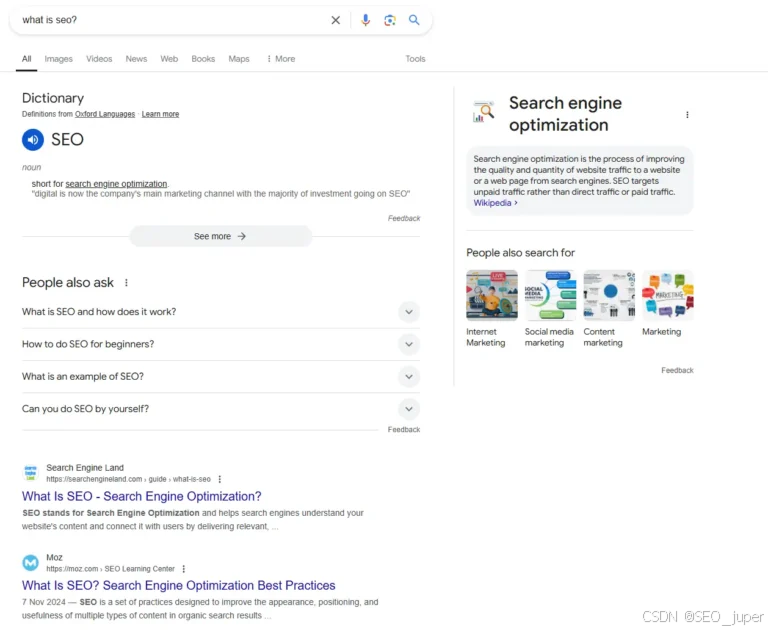Open the Oxford Languages link
The width and height of the screenshot is (768, 630).
click(x=105, y=114)
